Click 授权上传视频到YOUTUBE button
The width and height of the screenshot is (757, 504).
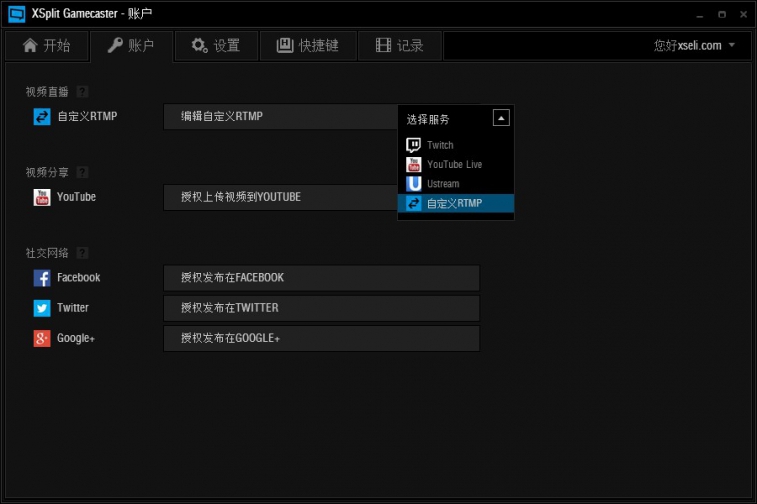(280, 197)
